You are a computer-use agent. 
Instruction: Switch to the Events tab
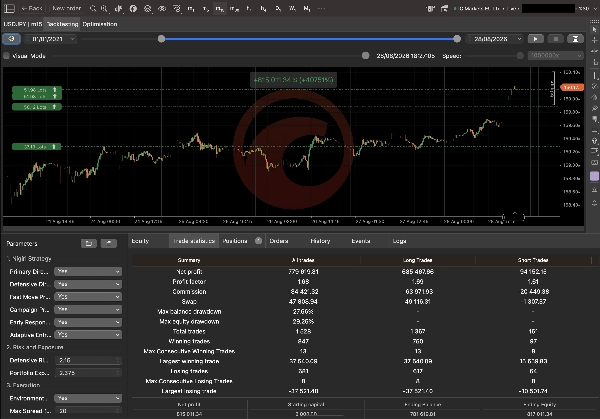(361, 241)
